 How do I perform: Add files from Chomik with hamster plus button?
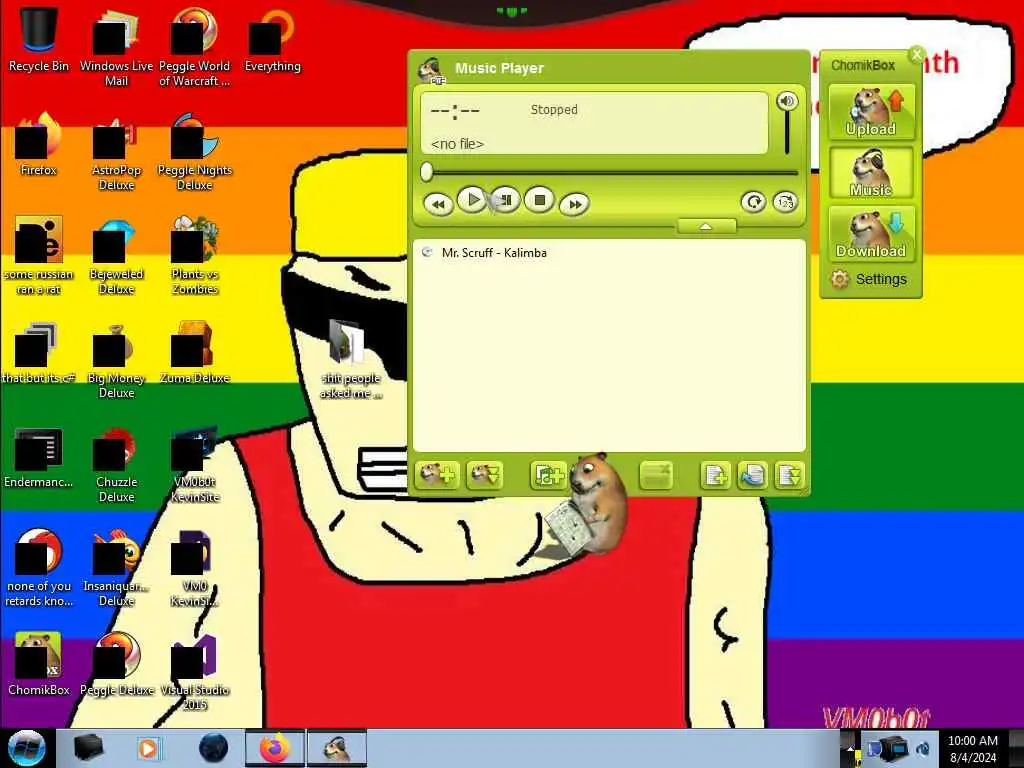[x=437, y=475]
